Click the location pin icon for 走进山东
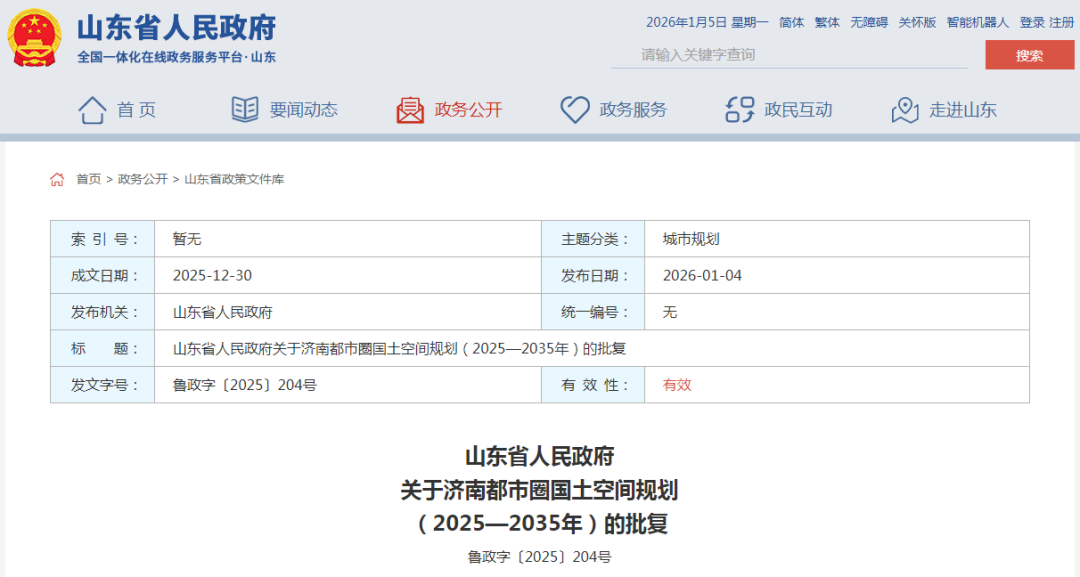Screen dimensions: 1080x577 [x=906, y=110]
